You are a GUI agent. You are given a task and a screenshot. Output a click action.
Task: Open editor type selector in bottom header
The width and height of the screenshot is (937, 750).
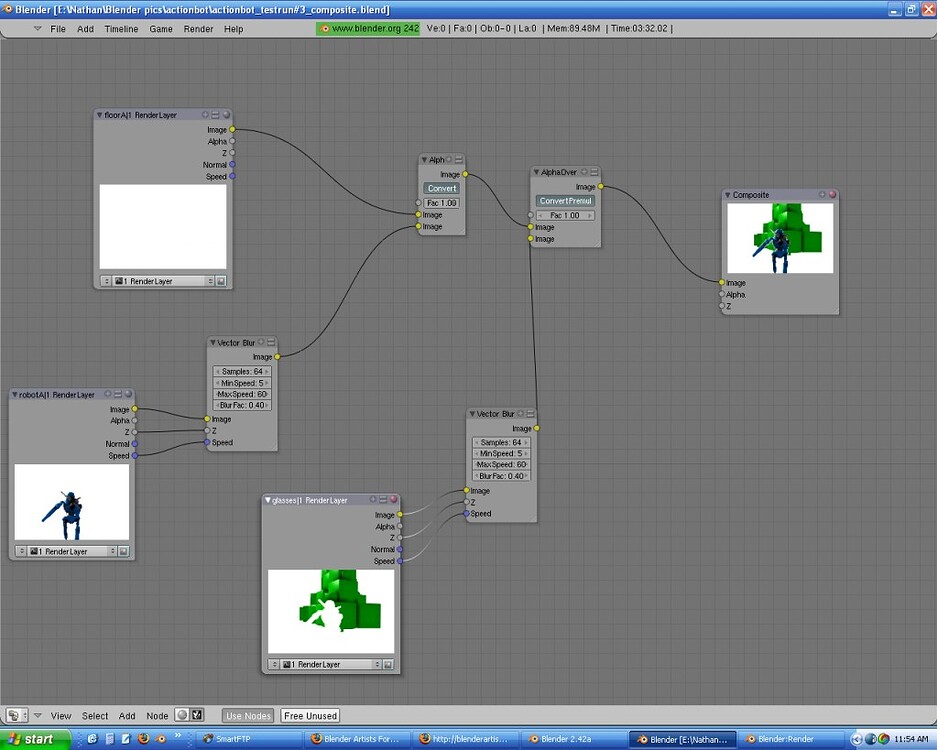17,715
